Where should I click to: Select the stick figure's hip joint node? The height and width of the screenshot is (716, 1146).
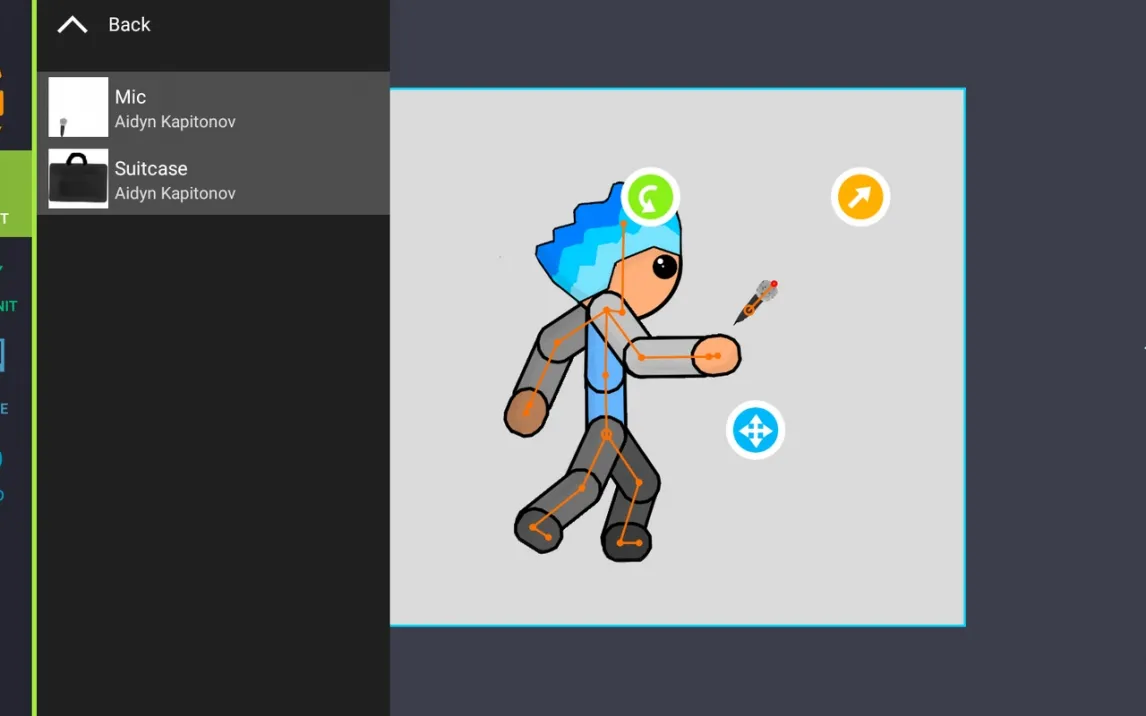(606, 434)
